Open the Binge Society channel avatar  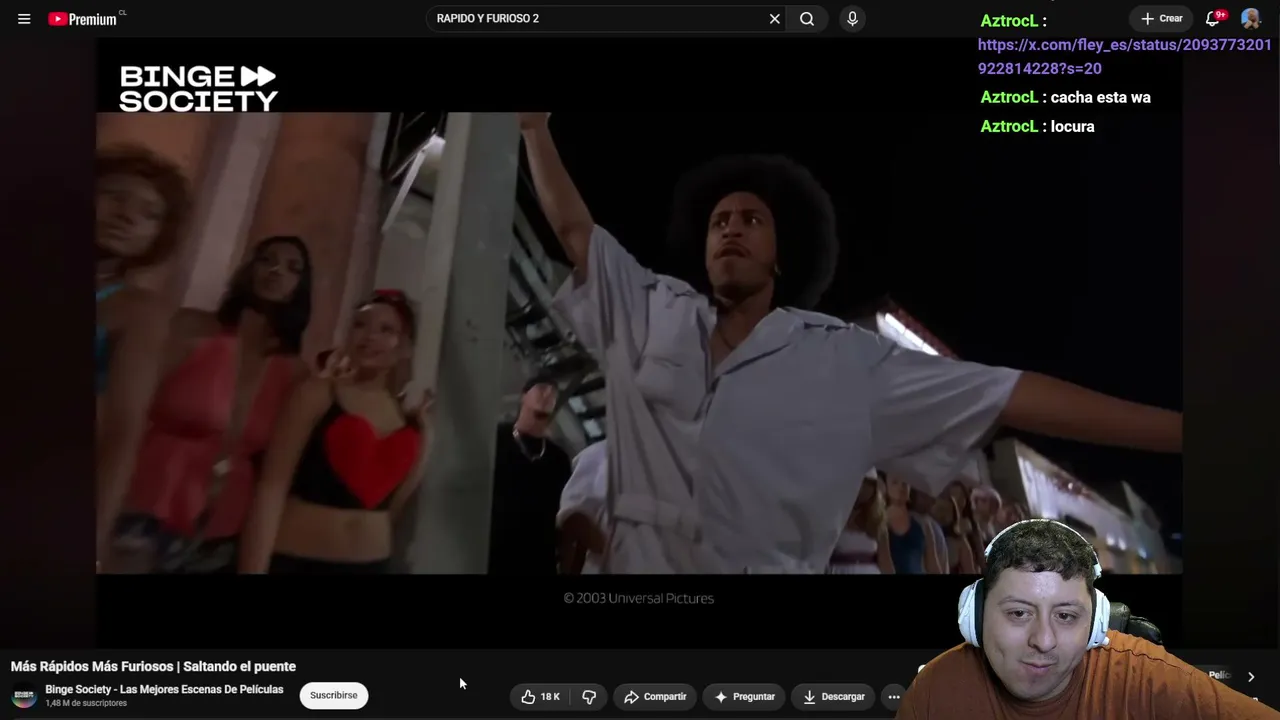pos(24,696)
